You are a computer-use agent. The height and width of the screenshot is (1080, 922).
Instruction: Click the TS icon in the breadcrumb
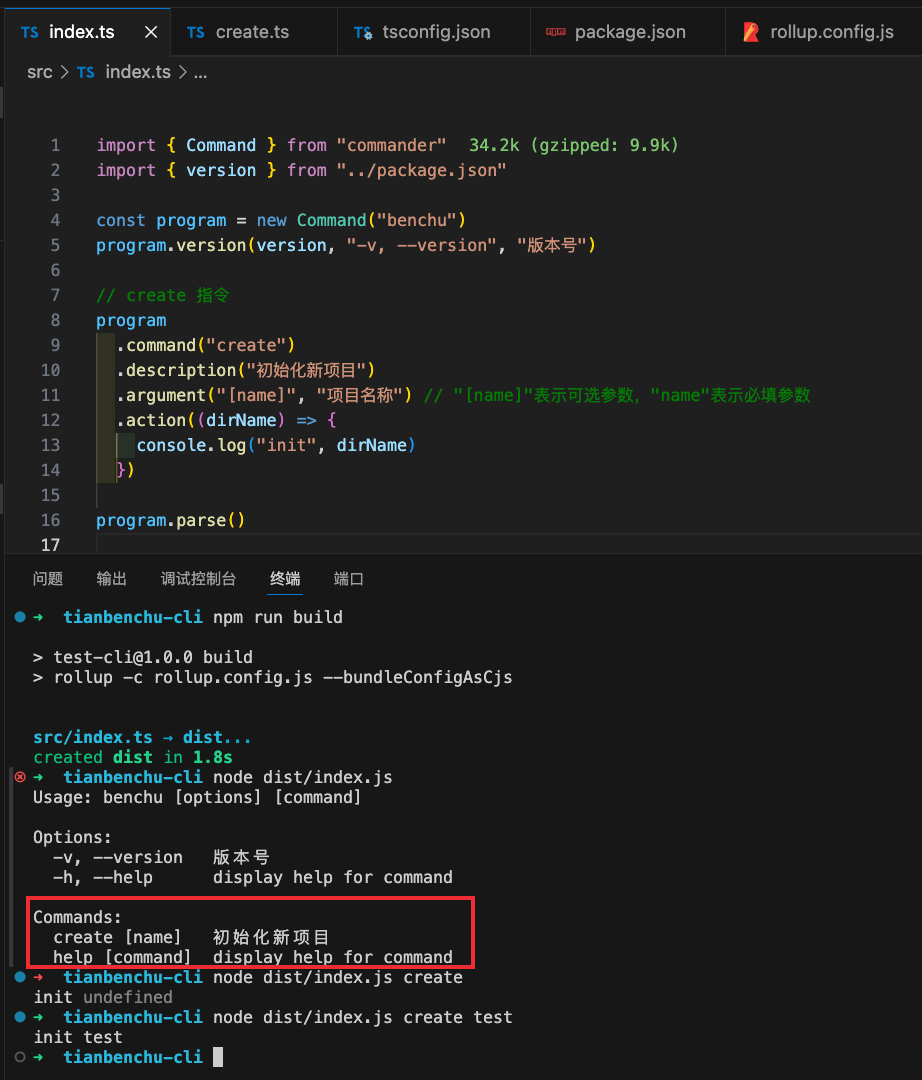click(x=85, y=72)
